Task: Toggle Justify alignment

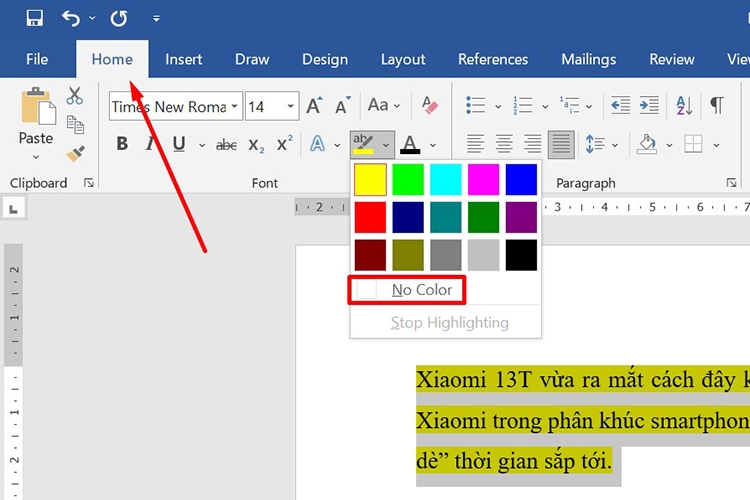Action: pyautogui.click(x=561, y=144)
